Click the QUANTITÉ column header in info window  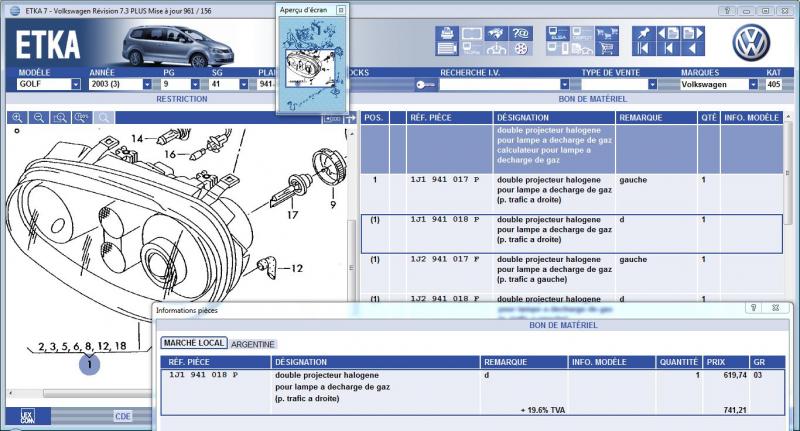click(679, 362)
